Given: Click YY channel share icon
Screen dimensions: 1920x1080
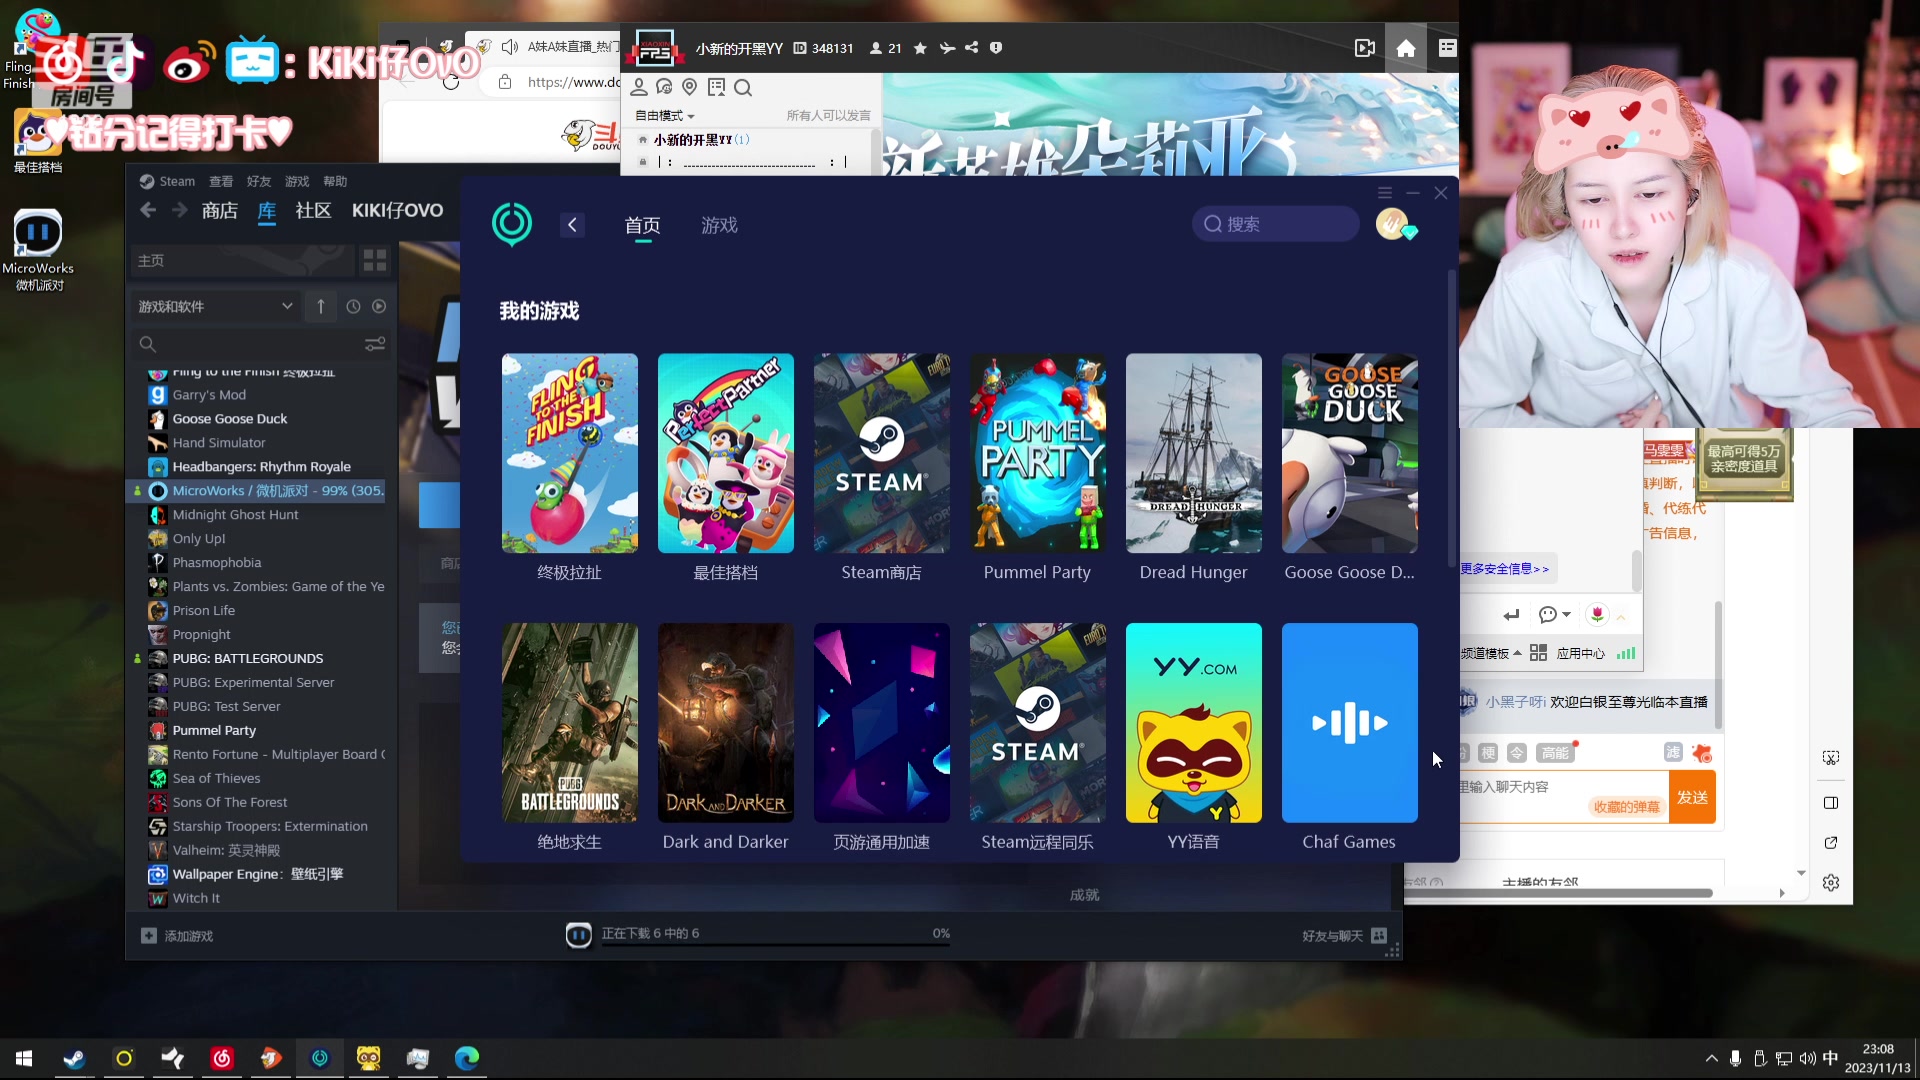Looking at the screenshot, I should (x=971, y=48).
